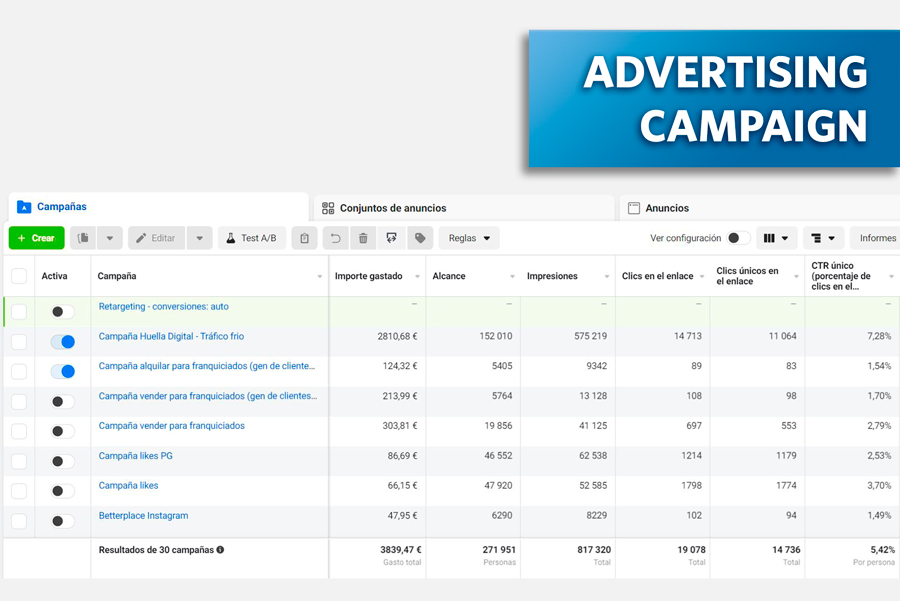Viewport: 900px width, 601px height.
Task: Toggle the Ver configuración switch
Action: tap(738, 238)
